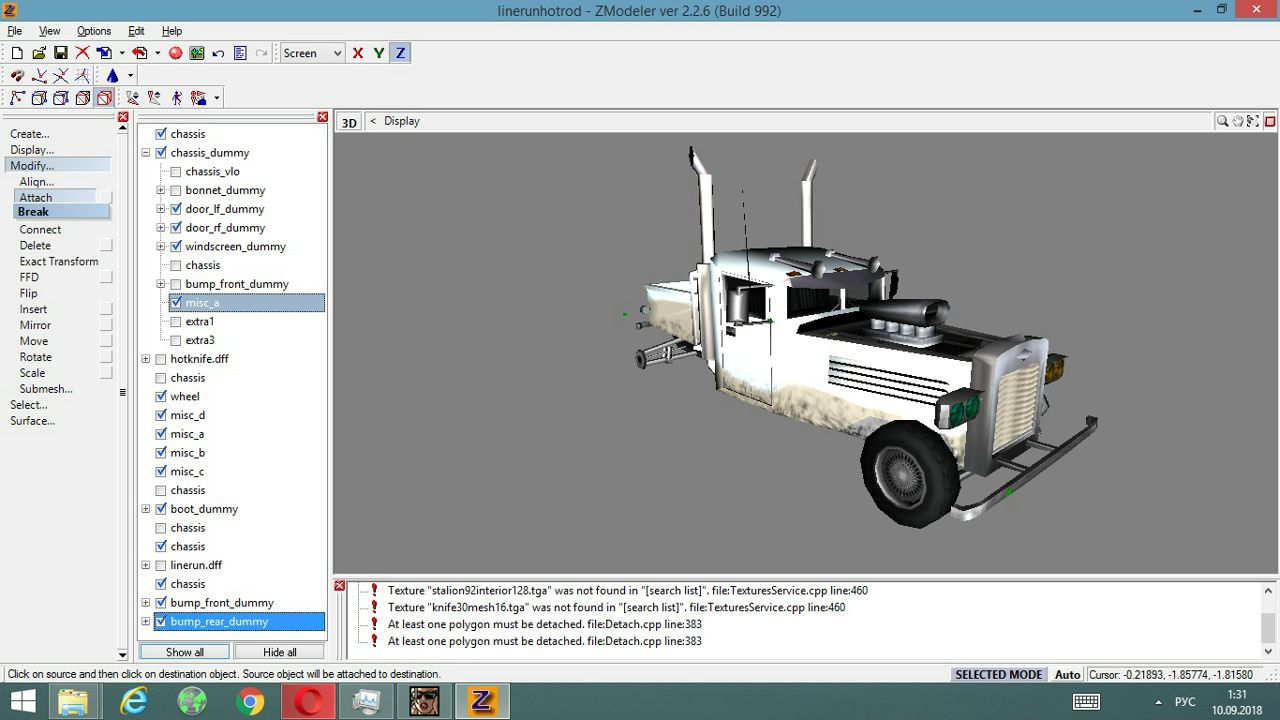
Task: Select the snap magnet icon
Action: (17, 76)
